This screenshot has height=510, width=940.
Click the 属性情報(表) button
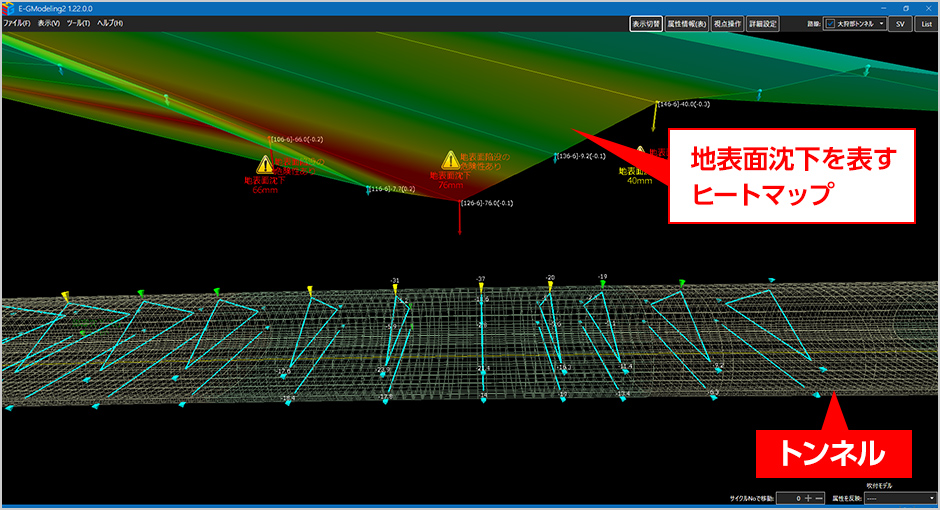687,23
